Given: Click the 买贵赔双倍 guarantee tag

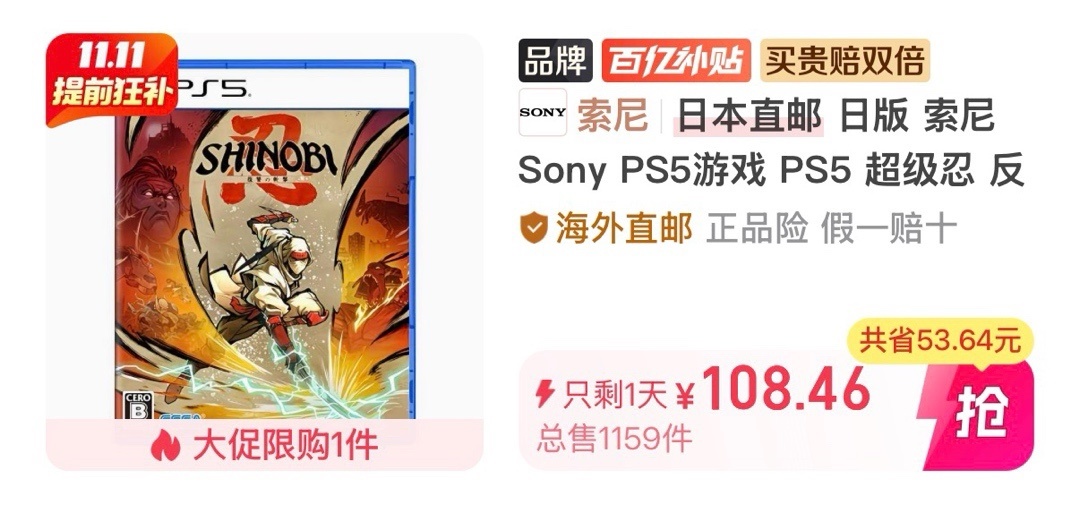Looking at the screenshot, I should point(845,61).
